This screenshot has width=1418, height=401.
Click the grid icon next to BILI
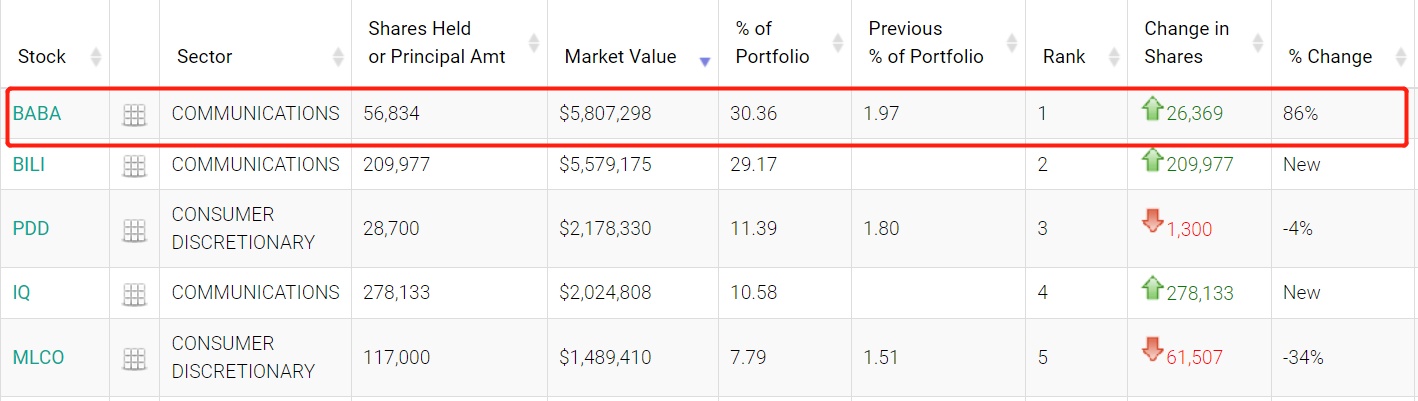(134, 165)
